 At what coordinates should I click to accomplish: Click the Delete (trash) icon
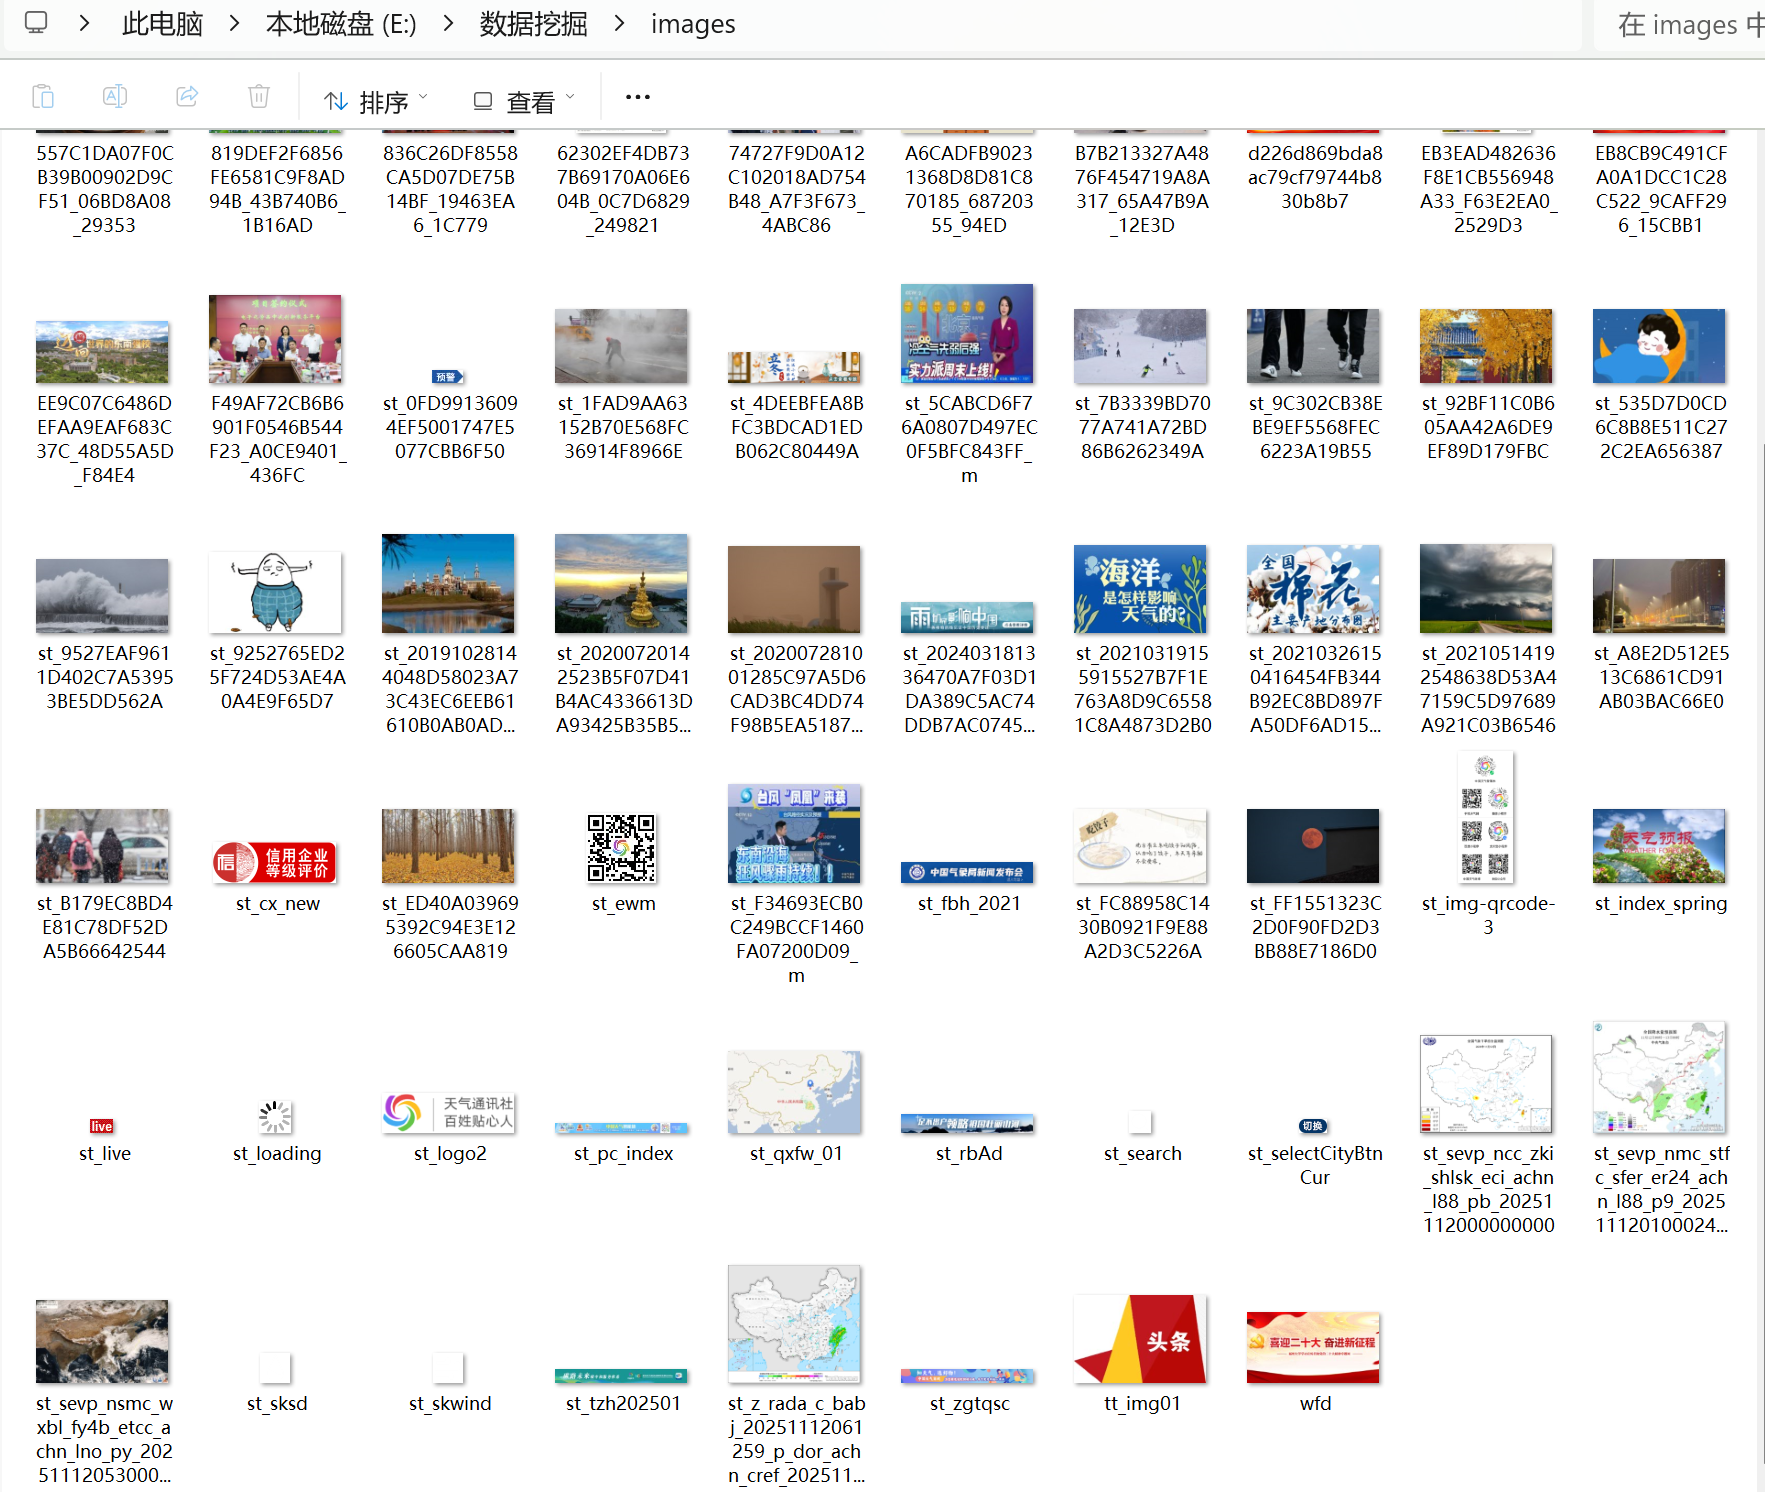(259, 97)
